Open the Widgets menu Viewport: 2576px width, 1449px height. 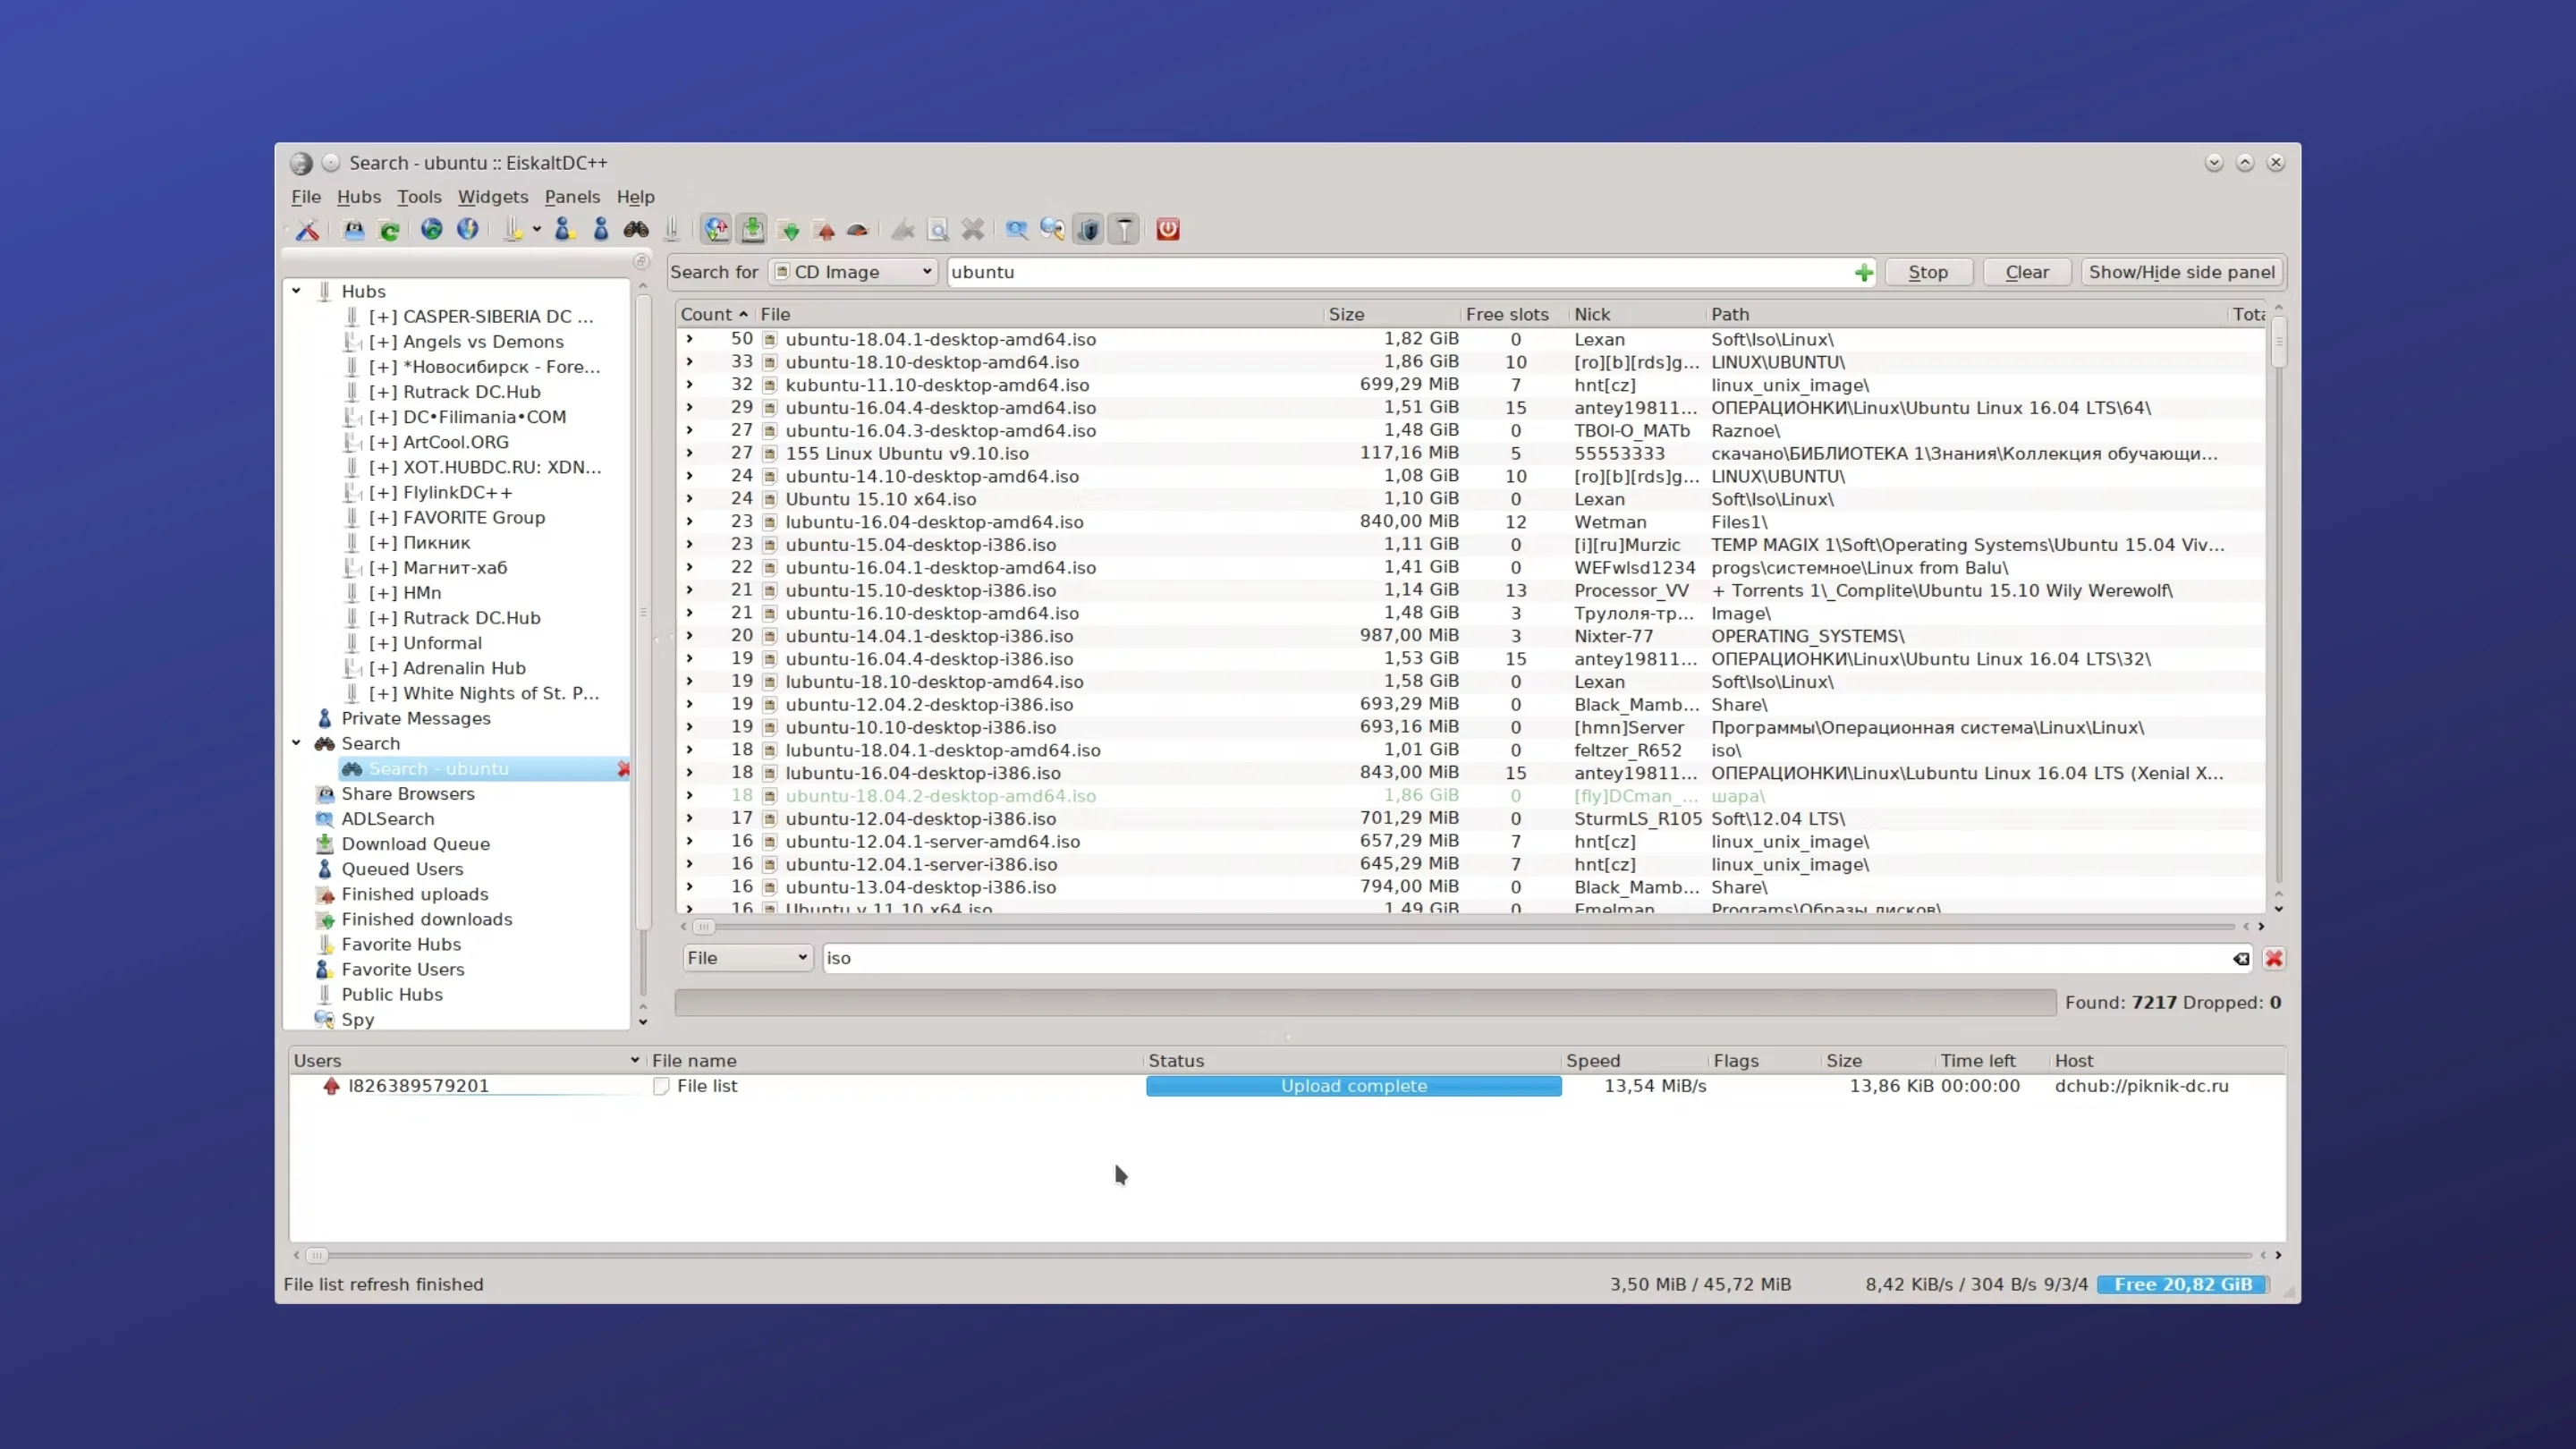[493, 197]
